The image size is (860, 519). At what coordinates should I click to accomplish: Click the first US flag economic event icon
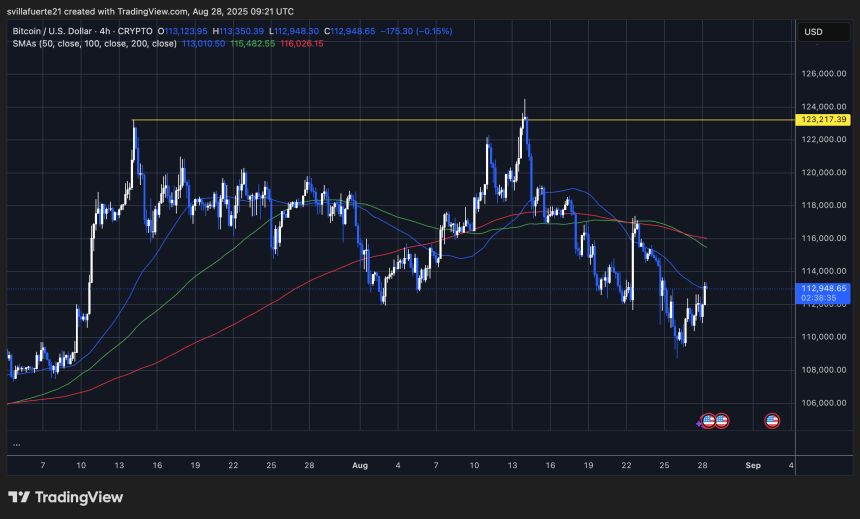coord(709,421)
